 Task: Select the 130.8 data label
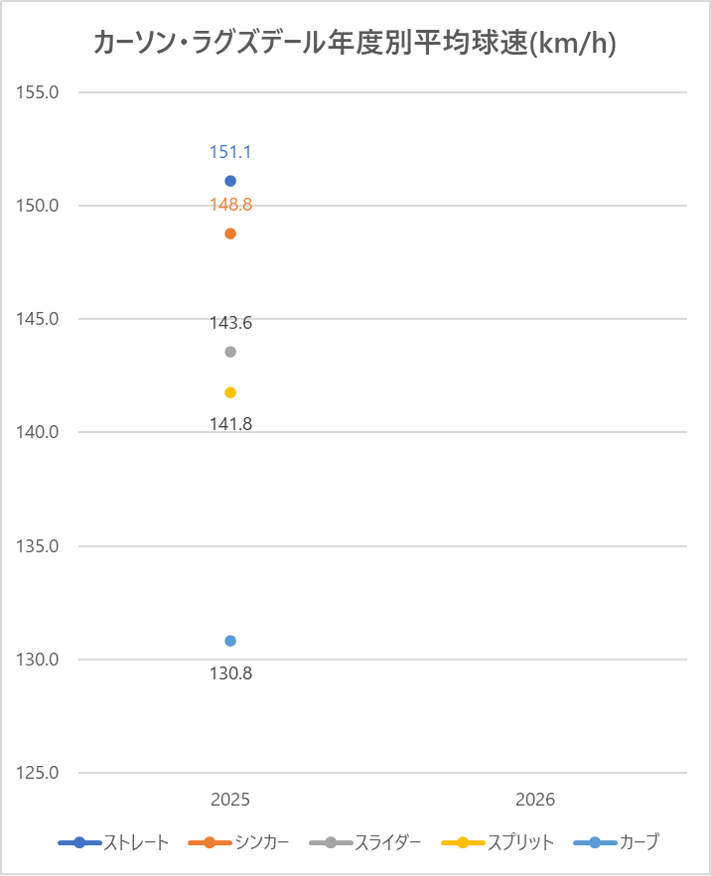230,673
